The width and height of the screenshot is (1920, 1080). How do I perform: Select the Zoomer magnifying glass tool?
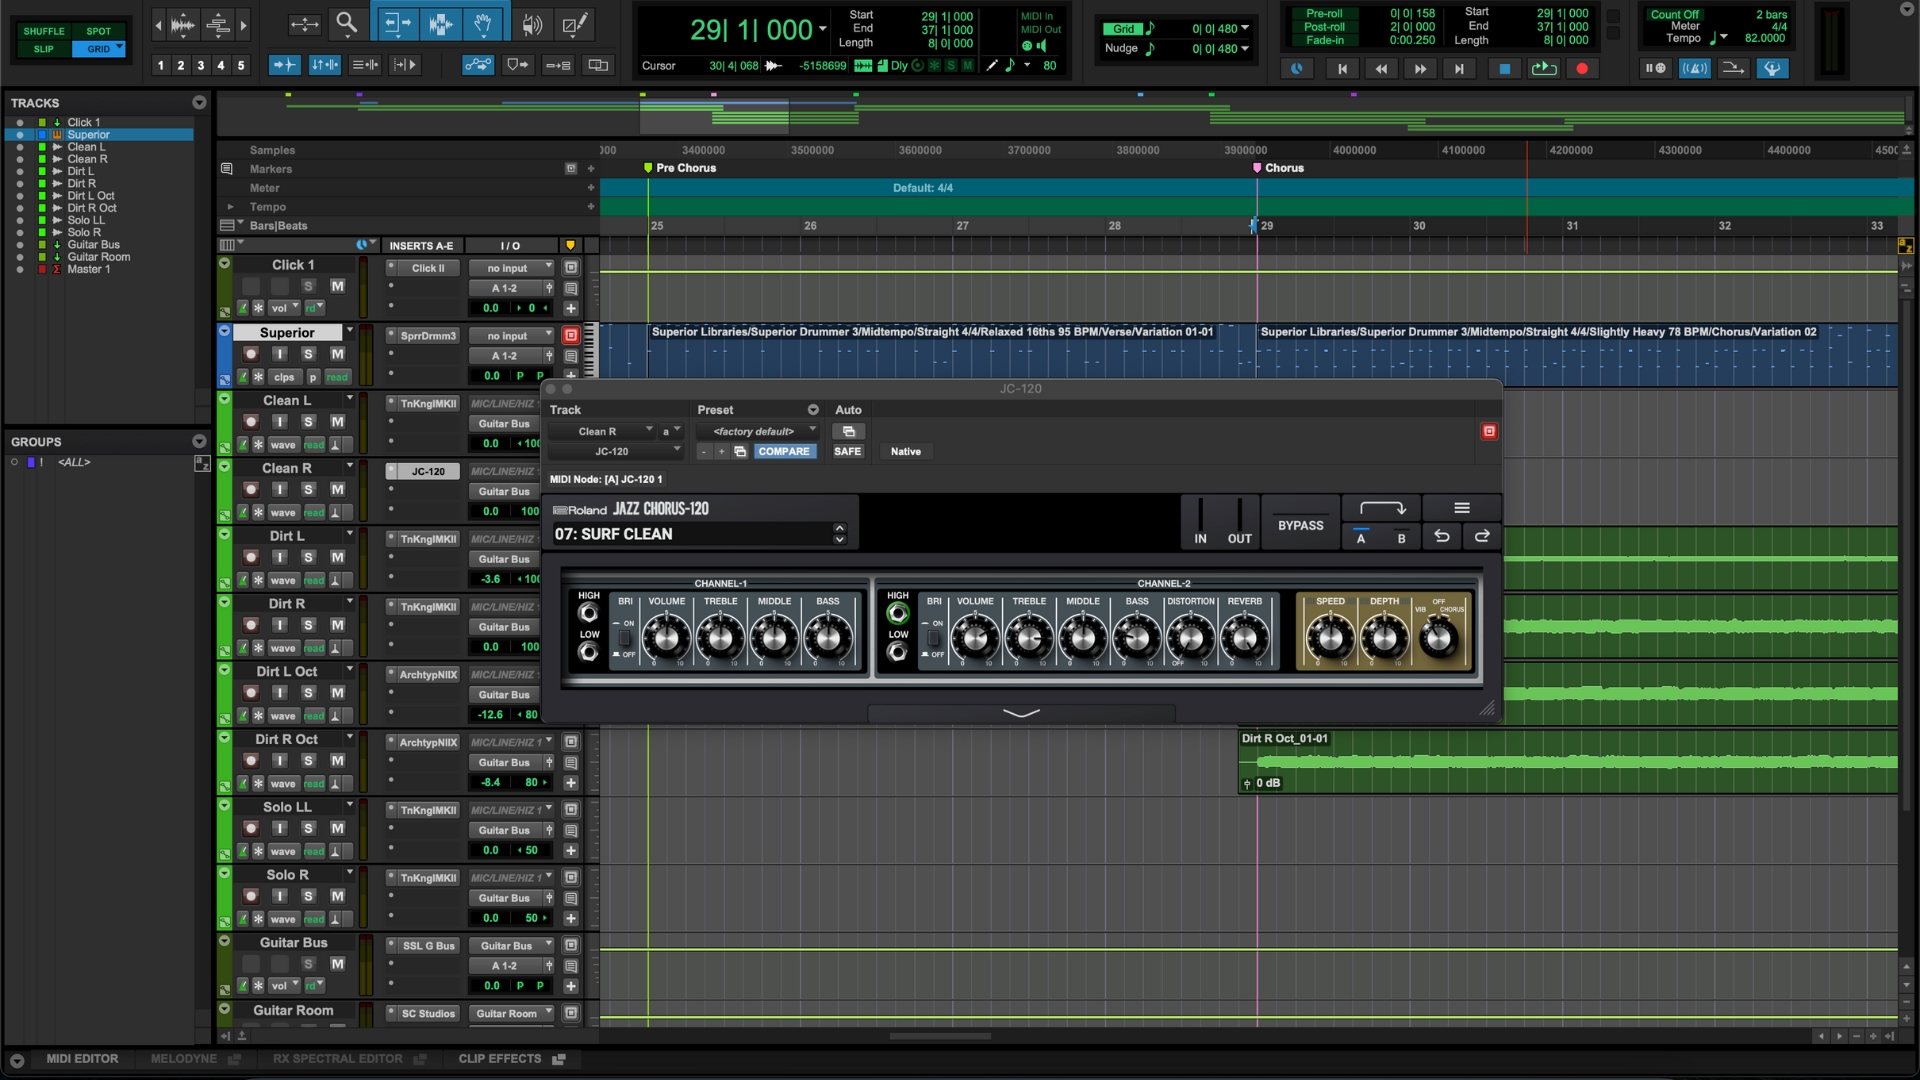pyautogui.click(x=346, y=24)
